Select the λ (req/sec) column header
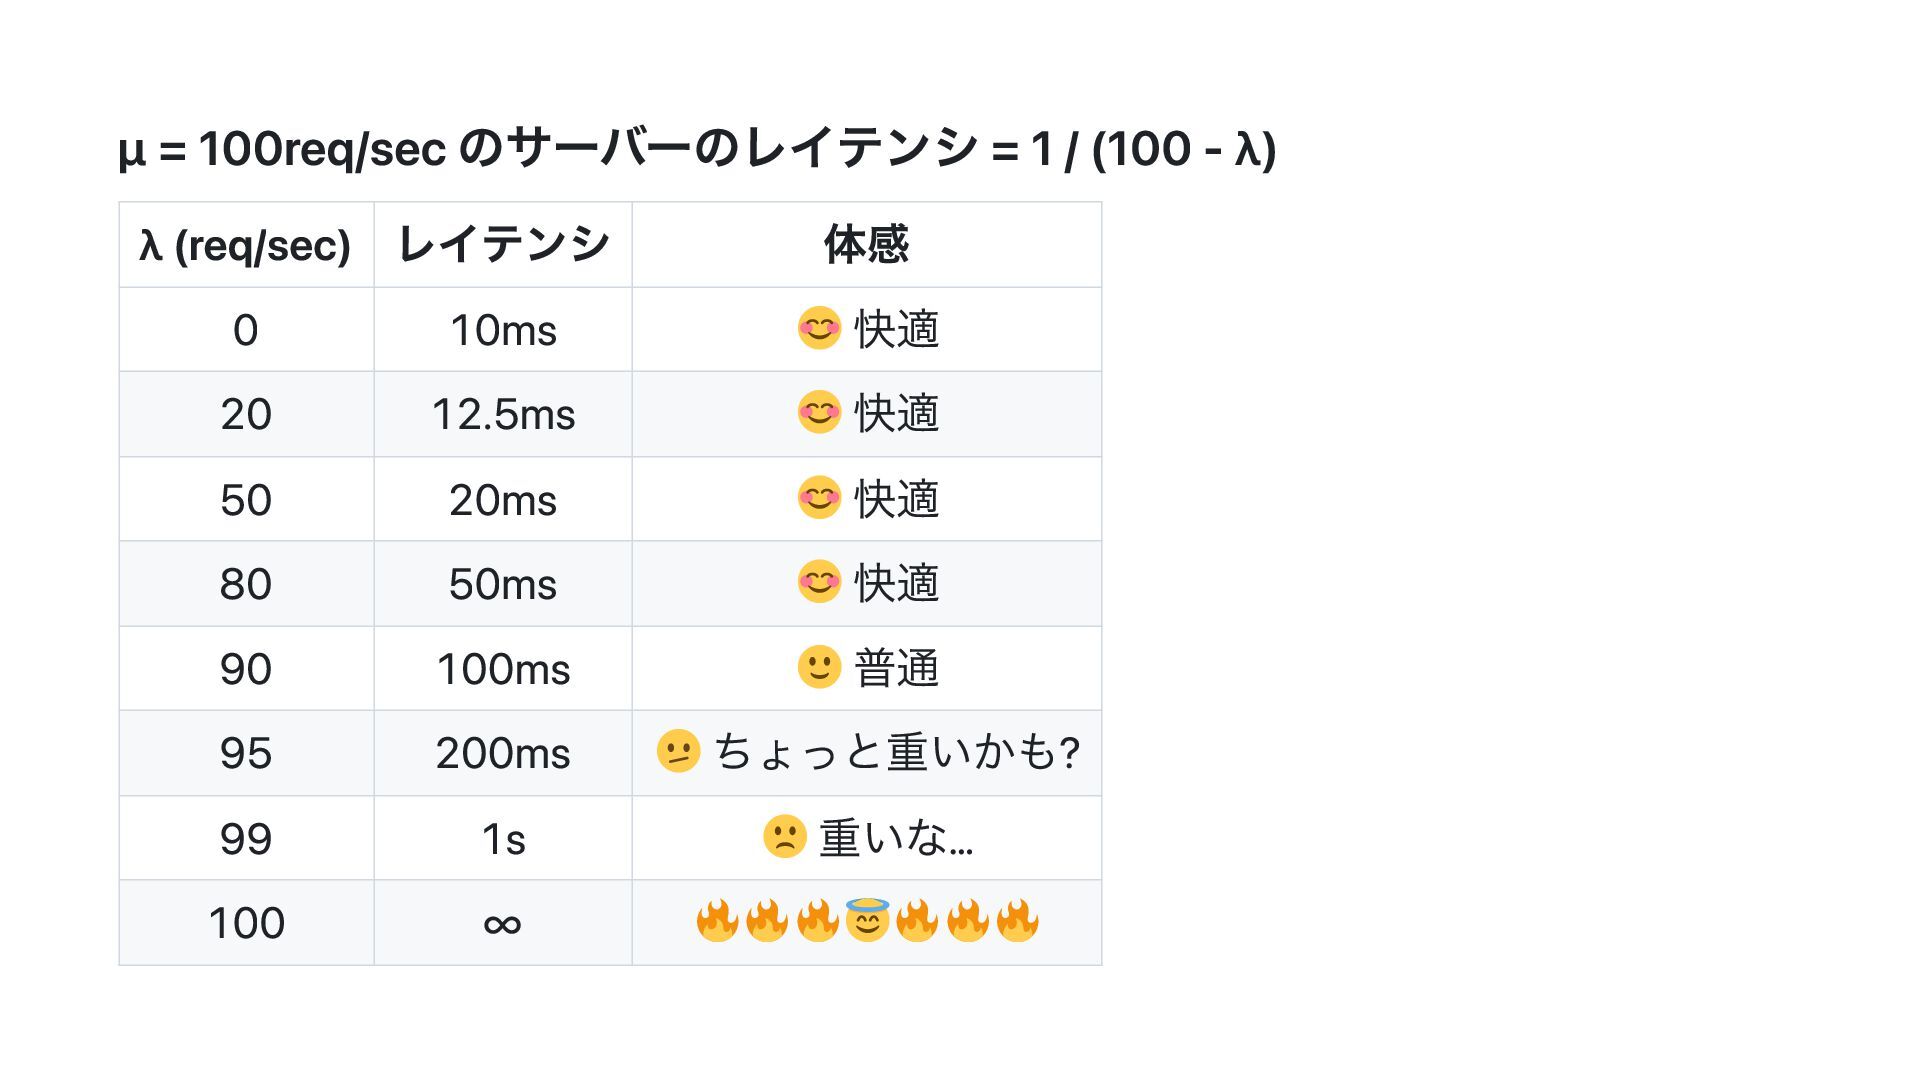This screenshot has height=1080, width=1920. pyautogui.click(x=246, y=245)
